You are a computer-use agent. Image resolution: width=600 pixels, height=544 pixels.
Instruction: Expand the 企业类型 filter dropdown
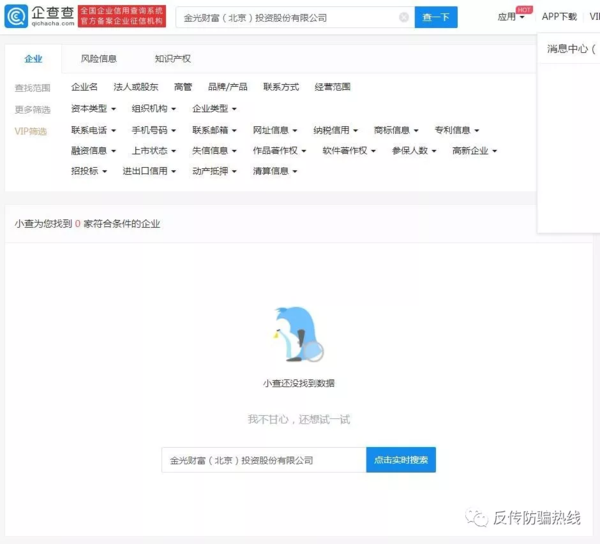pos(215,109)
